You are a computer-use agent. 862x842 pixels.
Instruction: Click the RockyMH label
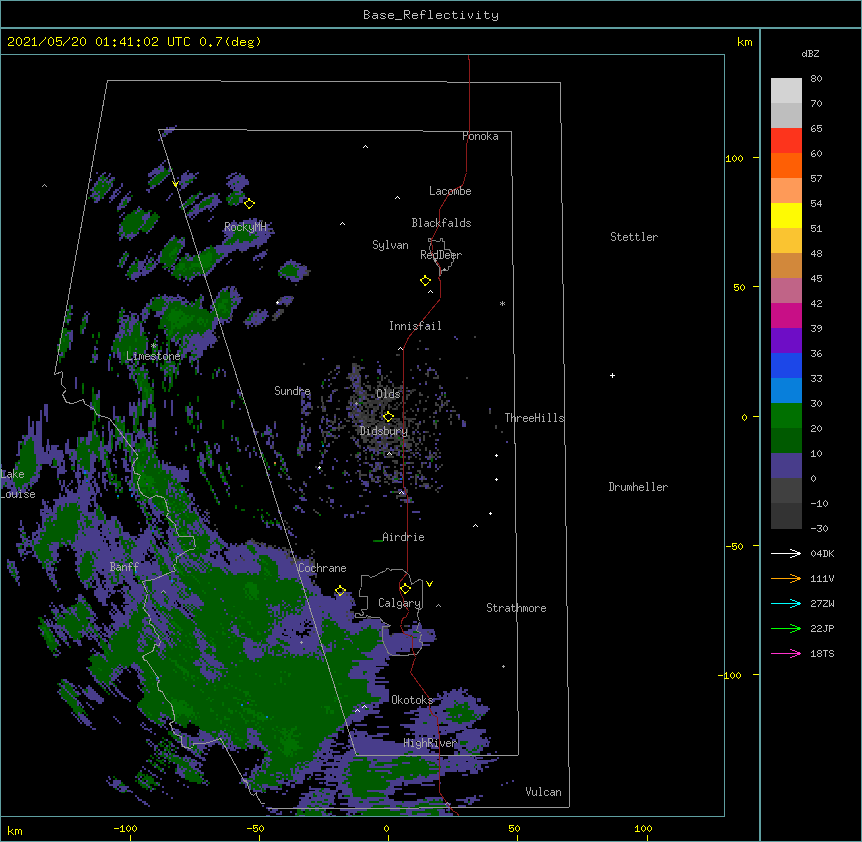click(x=245, y=227)
